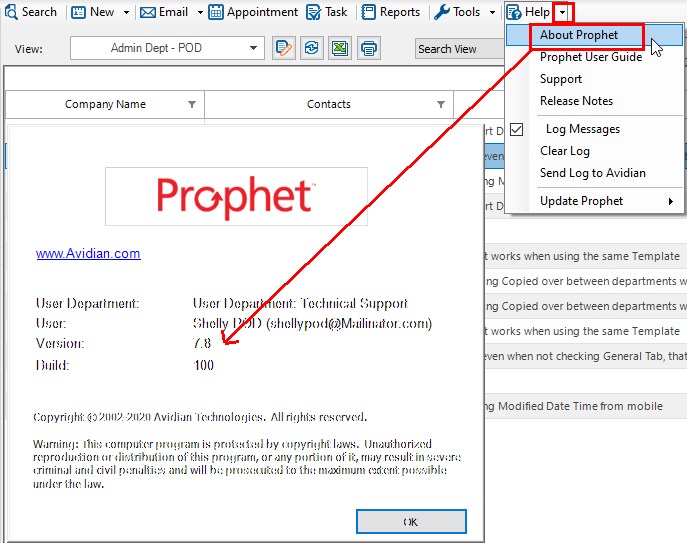Click the refresh view icon

point(312,48)
